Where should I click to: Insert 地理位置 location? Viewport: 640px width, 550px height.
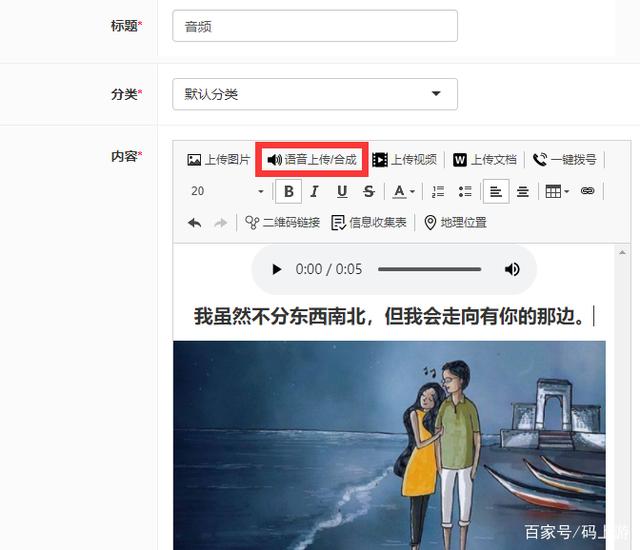(x=456, y=223)
